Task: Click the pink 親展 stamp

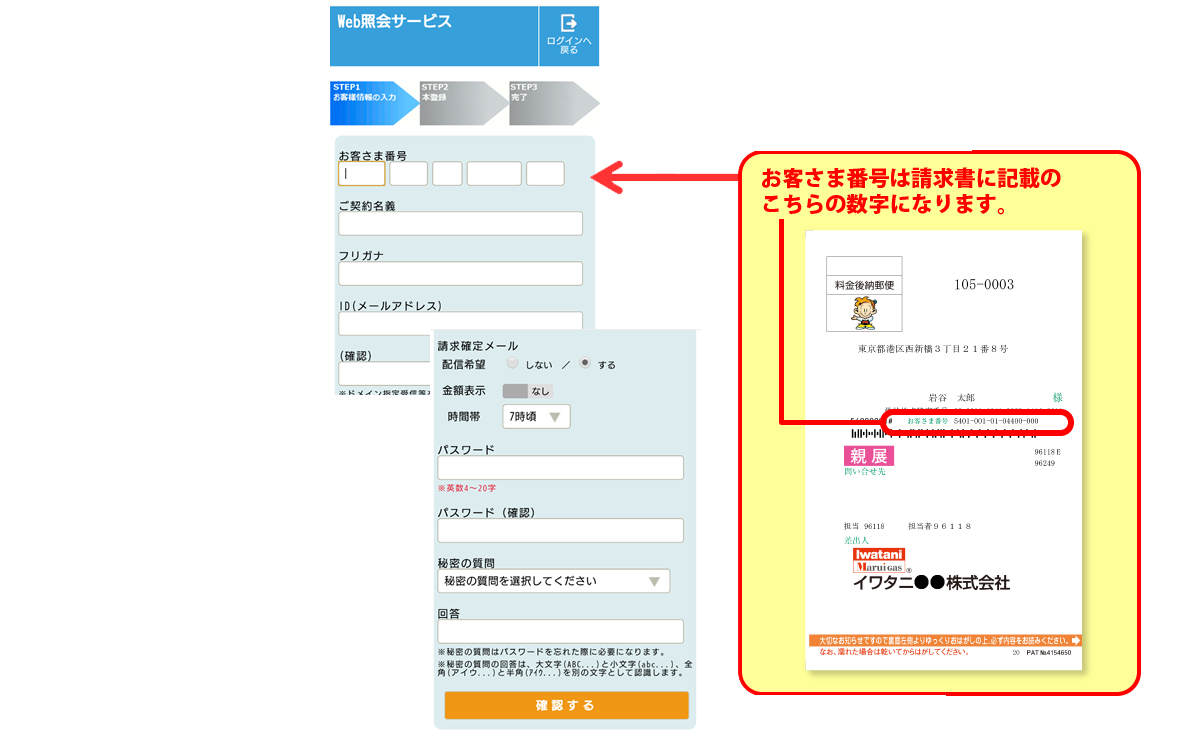Action: coord(868,456)
